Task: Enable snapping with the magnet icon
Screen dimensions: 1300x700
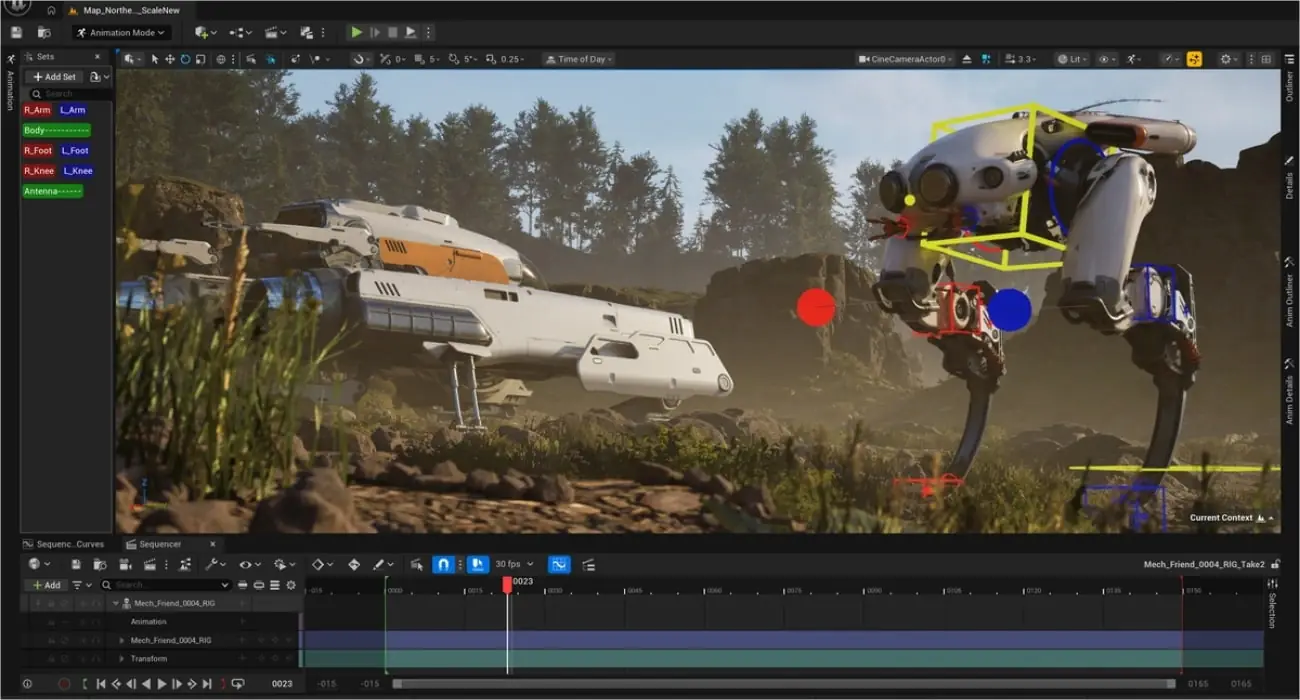Action: click(443, 563)
